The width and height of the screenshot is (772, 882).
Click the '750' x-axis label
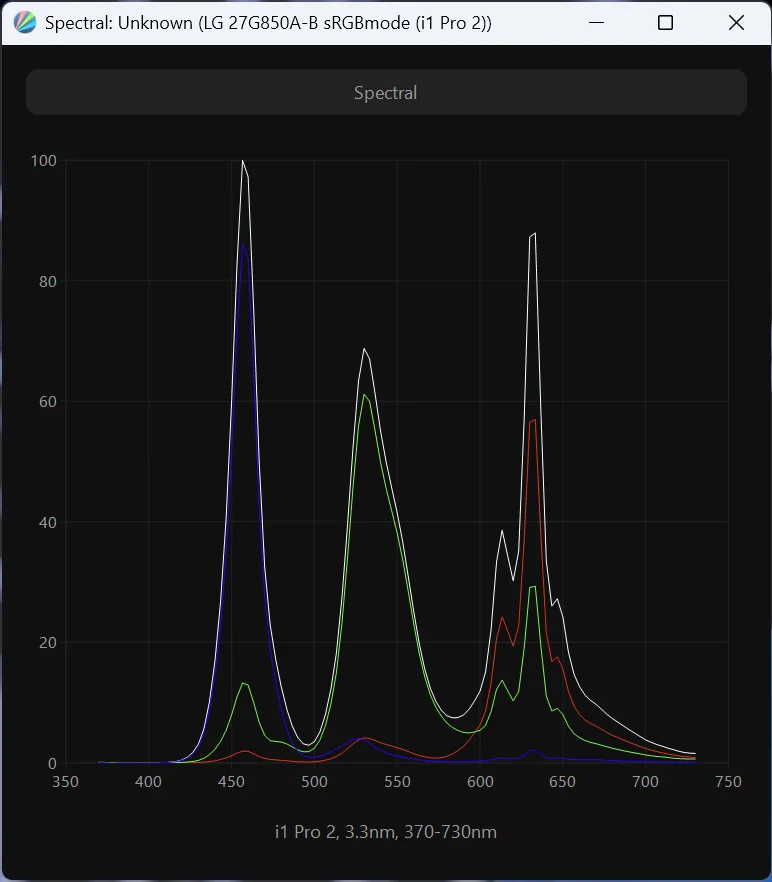click(728, 782)
